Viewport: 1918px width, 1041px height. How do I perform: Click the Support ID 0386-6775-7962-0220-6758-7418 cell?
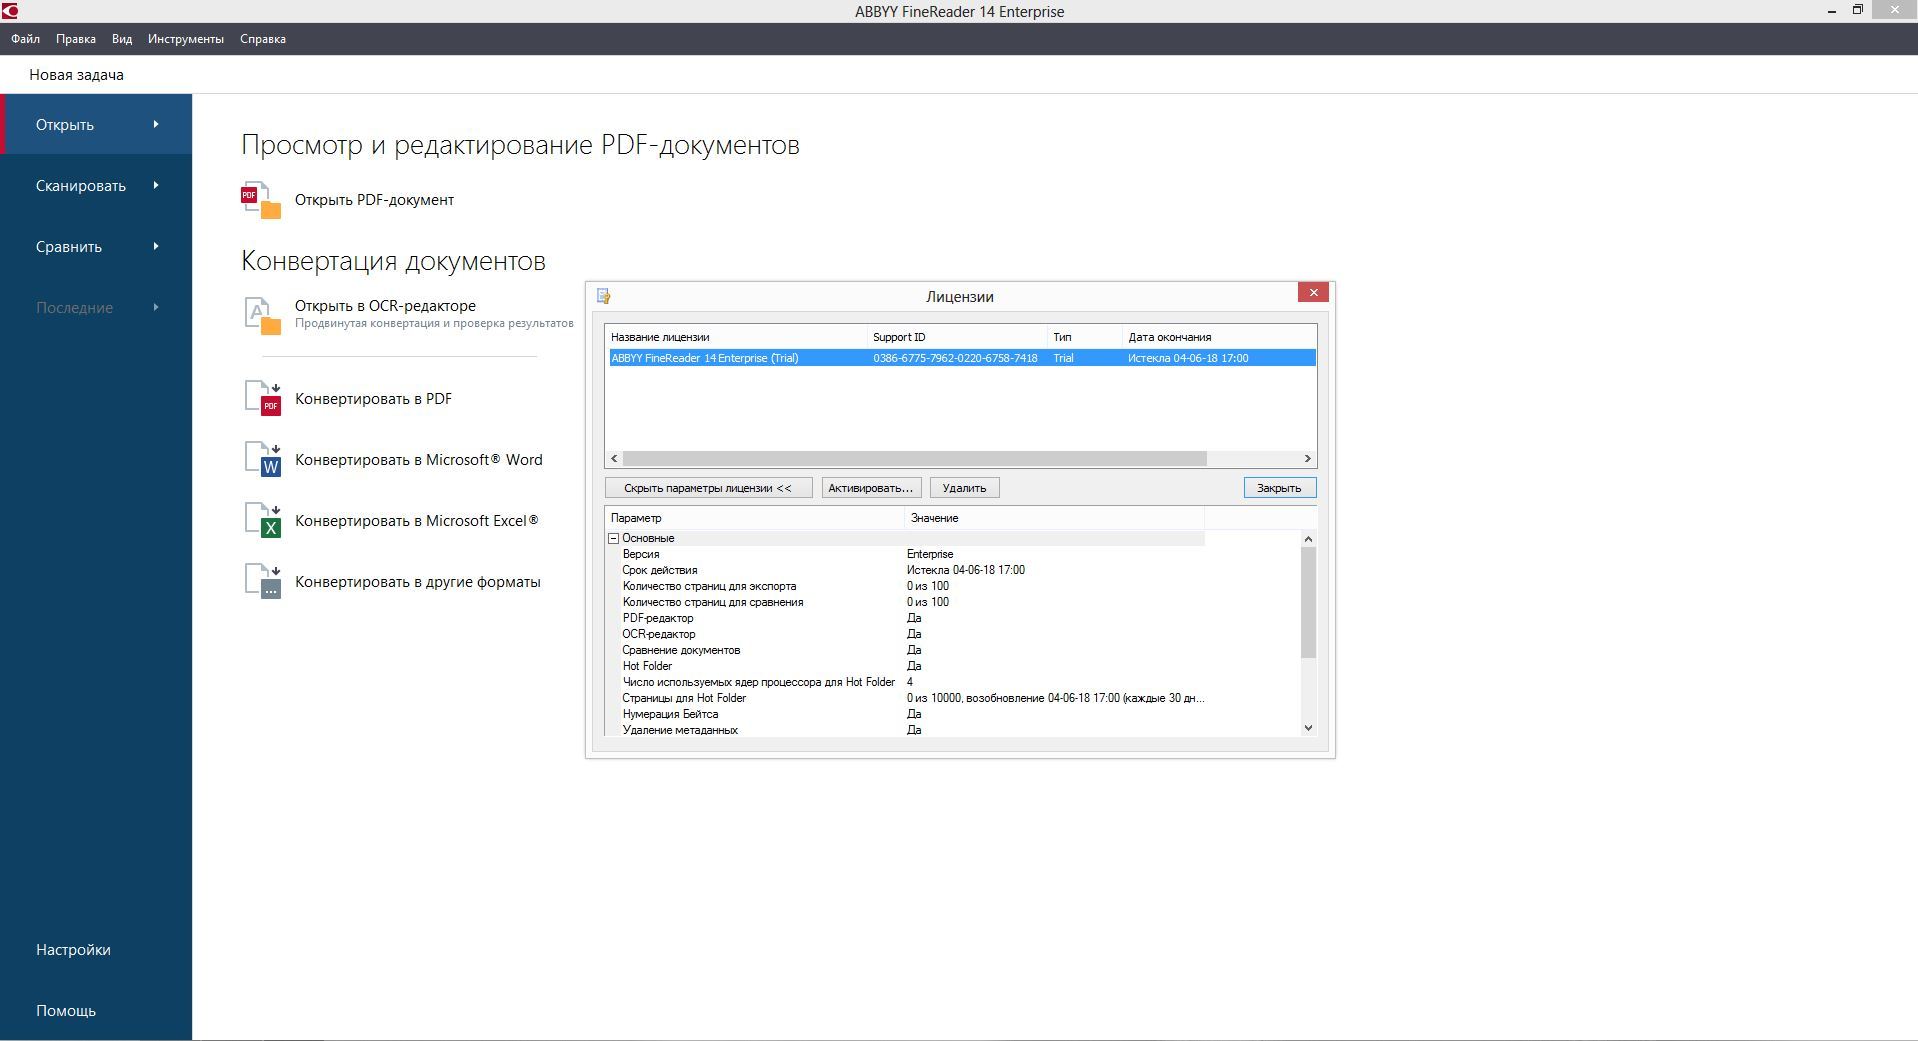click(x=955, y=358)
